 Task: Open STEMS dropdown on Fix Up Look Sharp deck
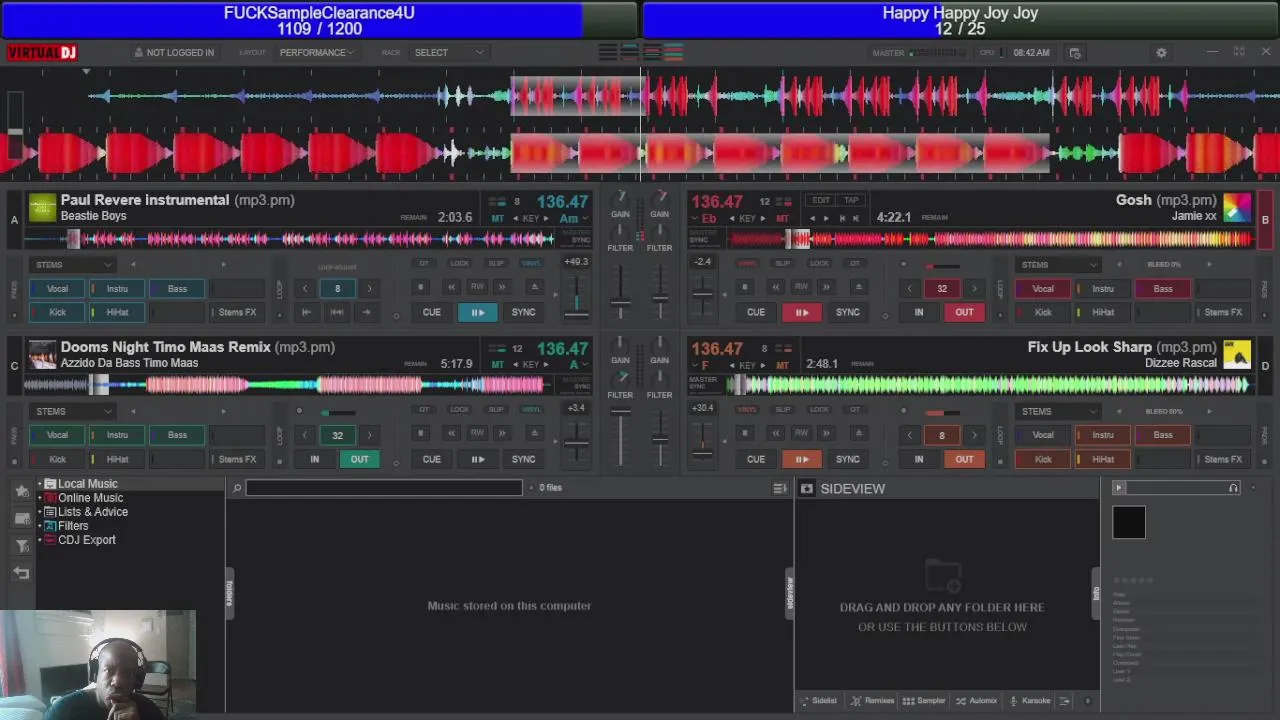1058,411
